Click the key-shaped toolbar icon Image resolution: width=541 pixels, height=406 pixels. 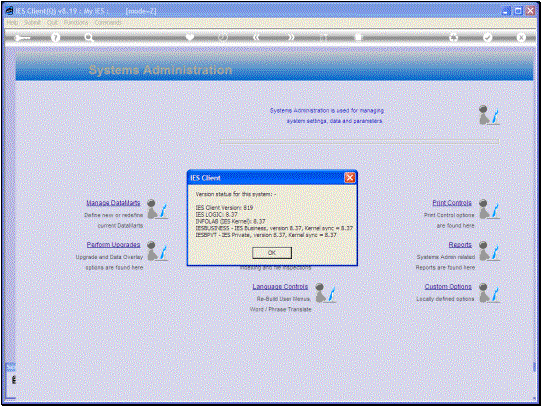(x=22, y=37)
